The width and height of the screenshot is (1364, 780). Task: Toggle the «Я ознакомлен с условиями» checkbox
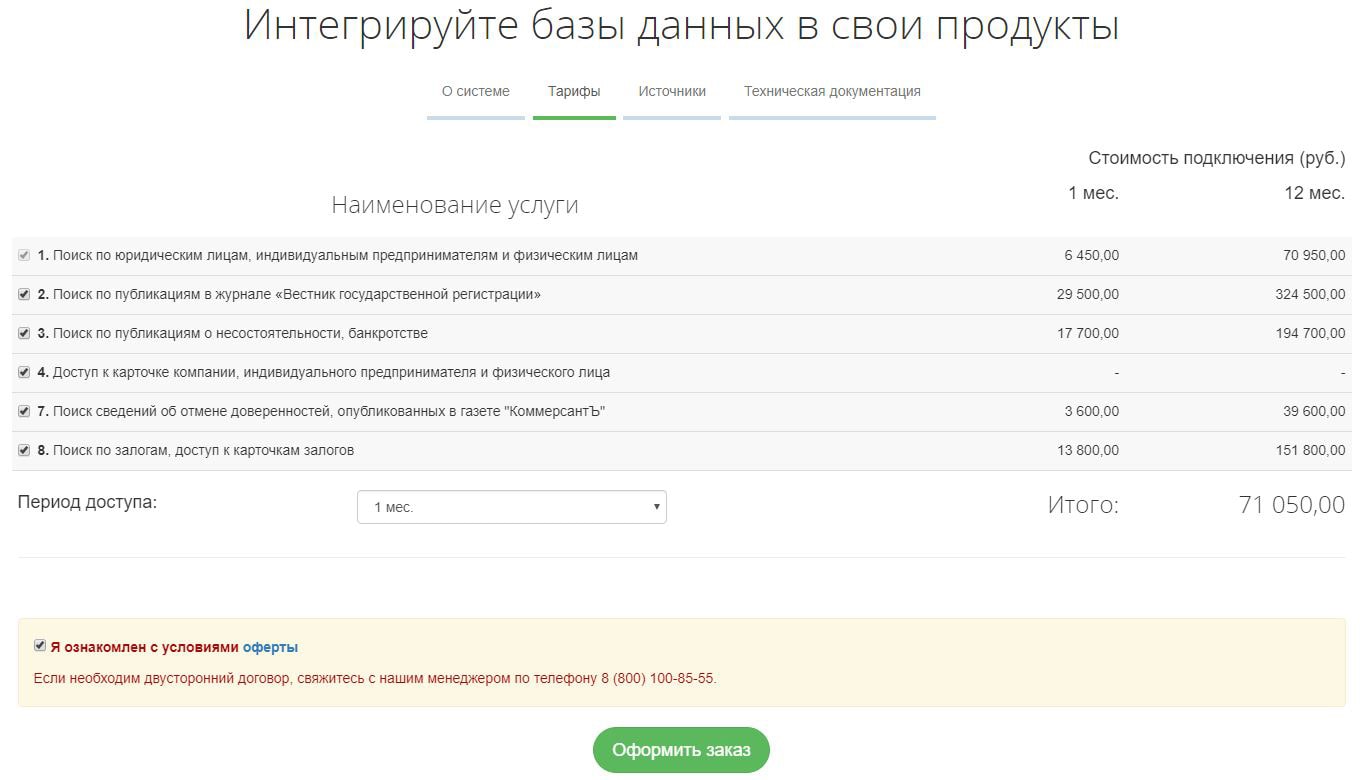click(x=40, y=646)
